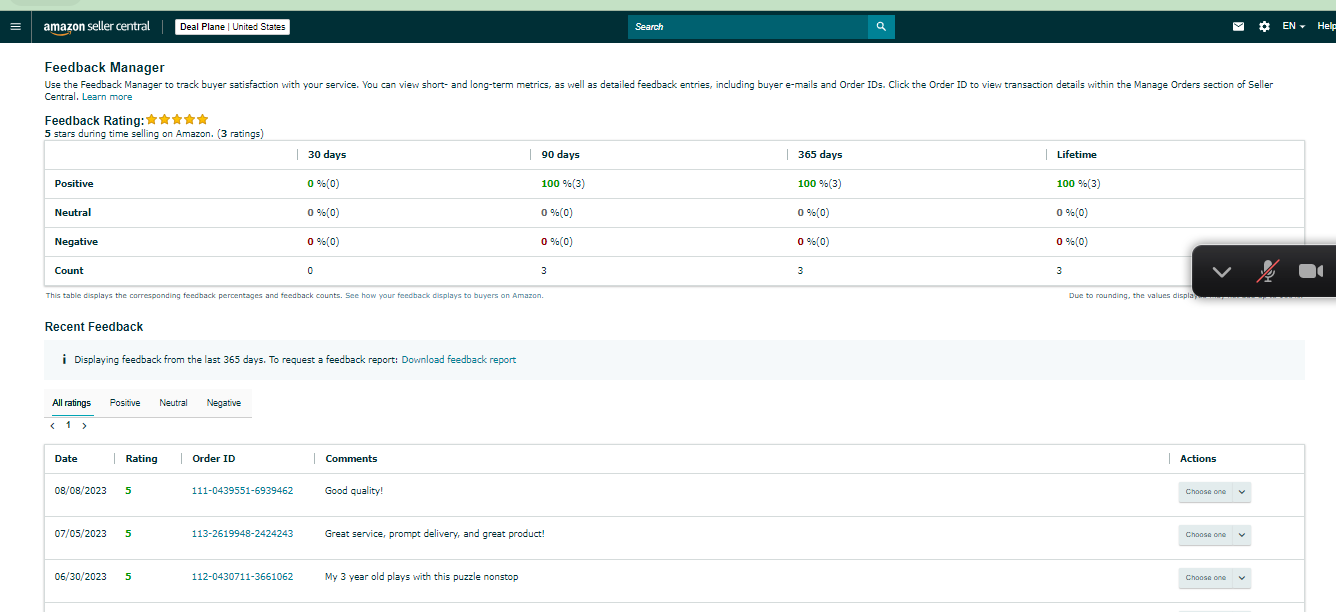Click the search magnifier button
Screen dimensions: 1336x612
881,27
